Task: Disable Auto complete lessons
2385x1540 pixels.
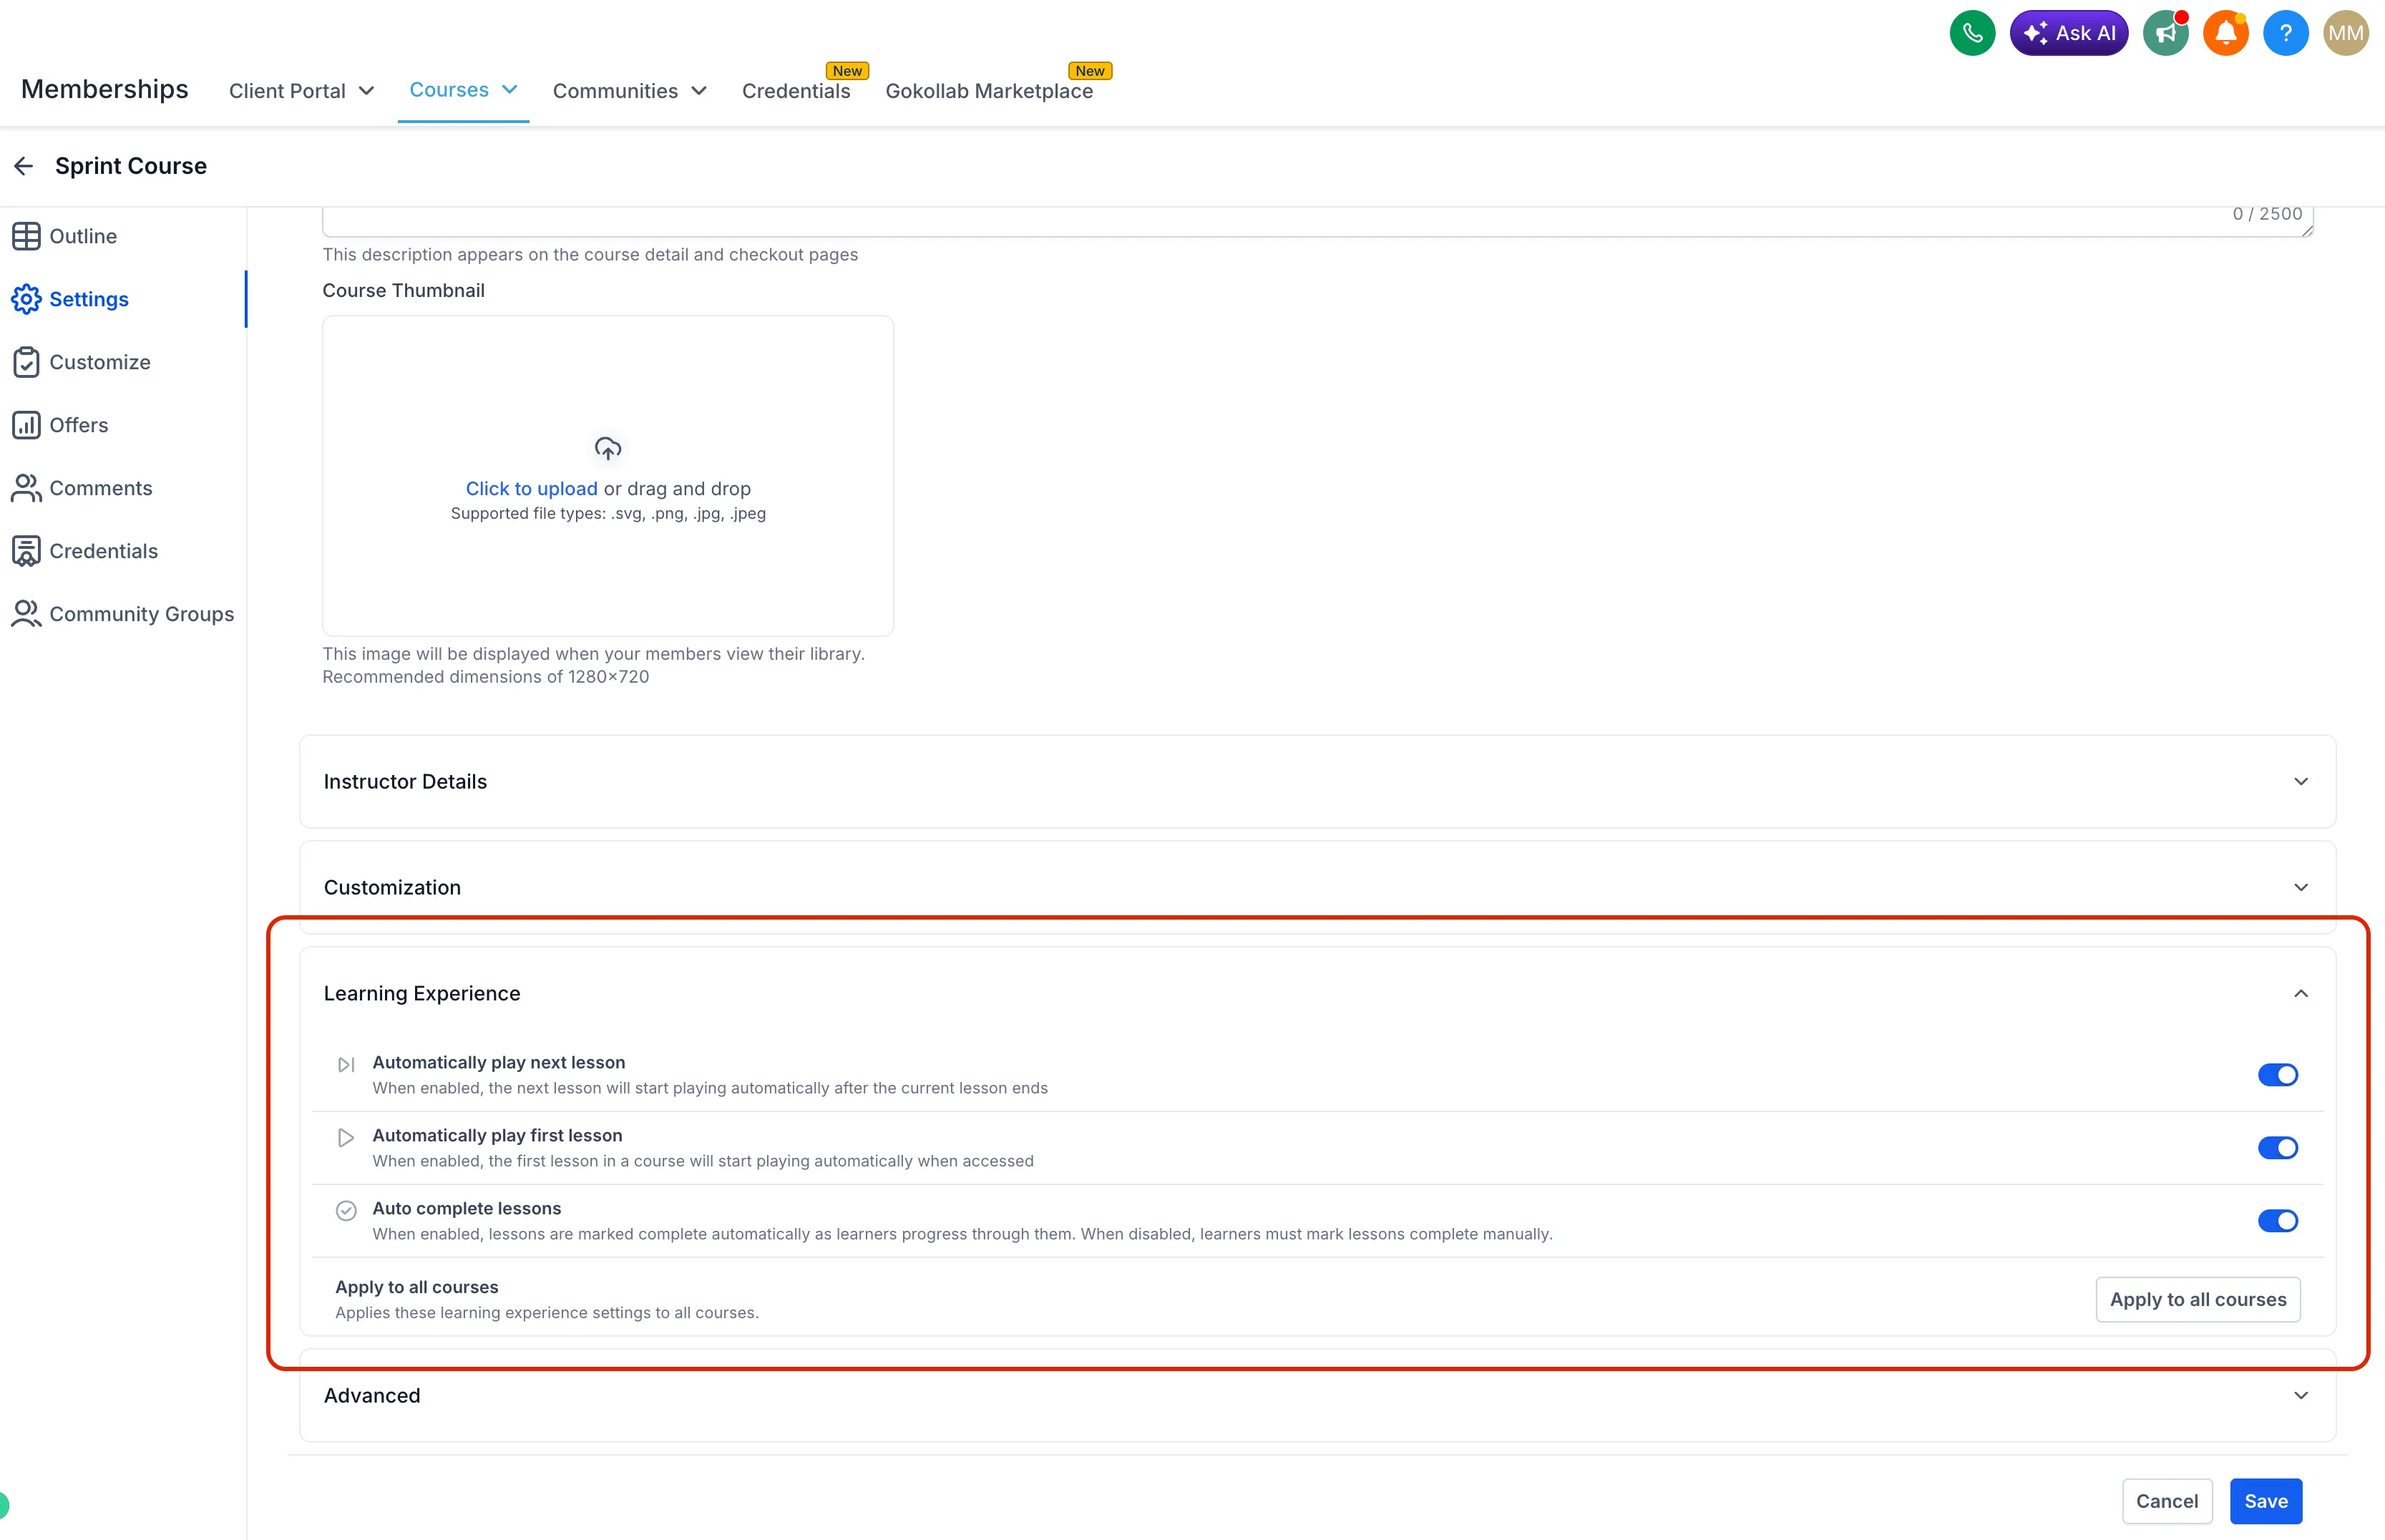Action: 2278,1220
